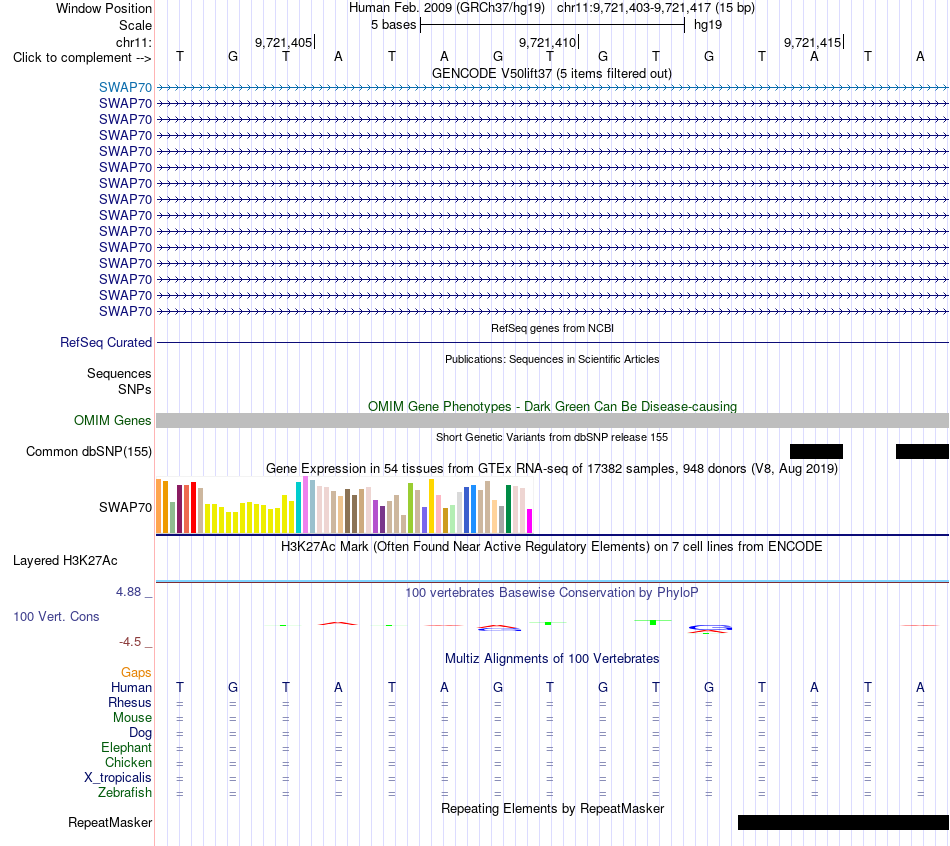Click 'Publications: Sequences in Scientific Articles' title
This screenshot has height=846, width=950.
(552, 359)
